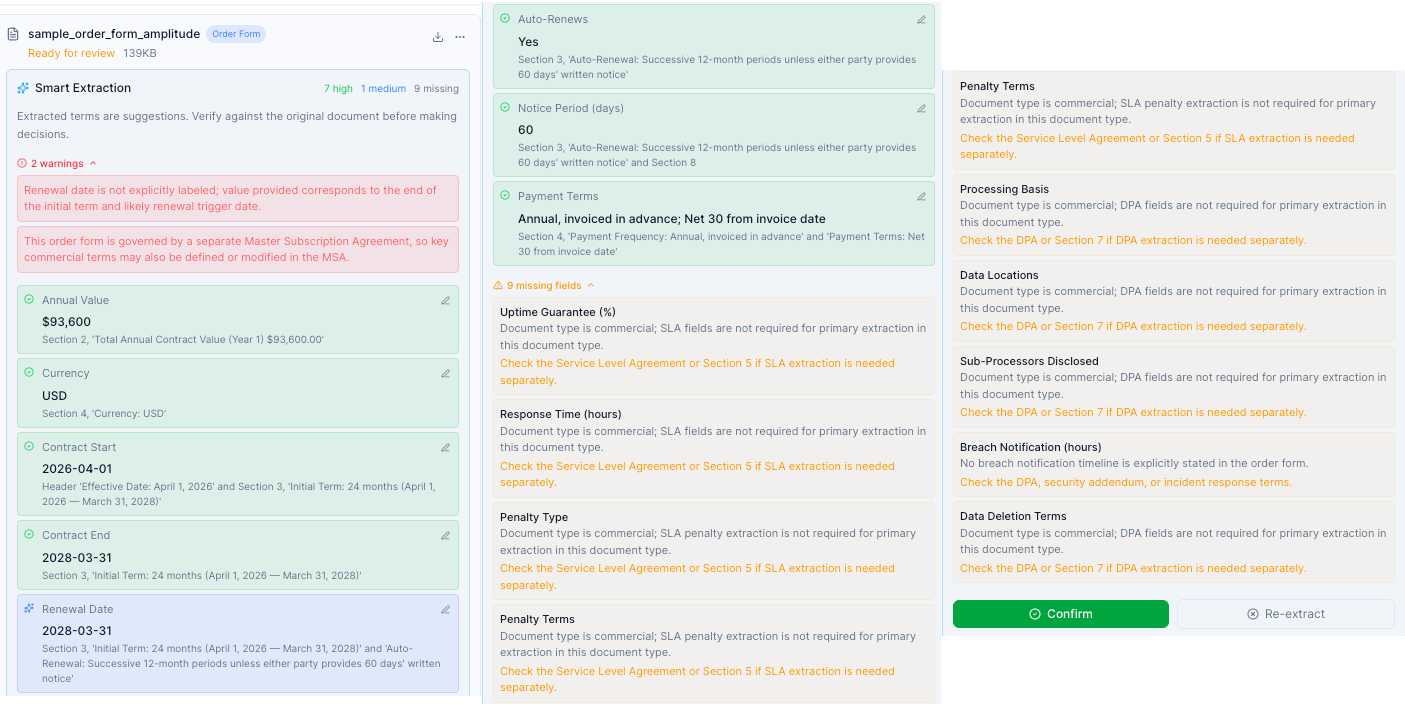Edit the Annual Value field using its pencil icon
Screen dimensions: 1405x704
445,298
